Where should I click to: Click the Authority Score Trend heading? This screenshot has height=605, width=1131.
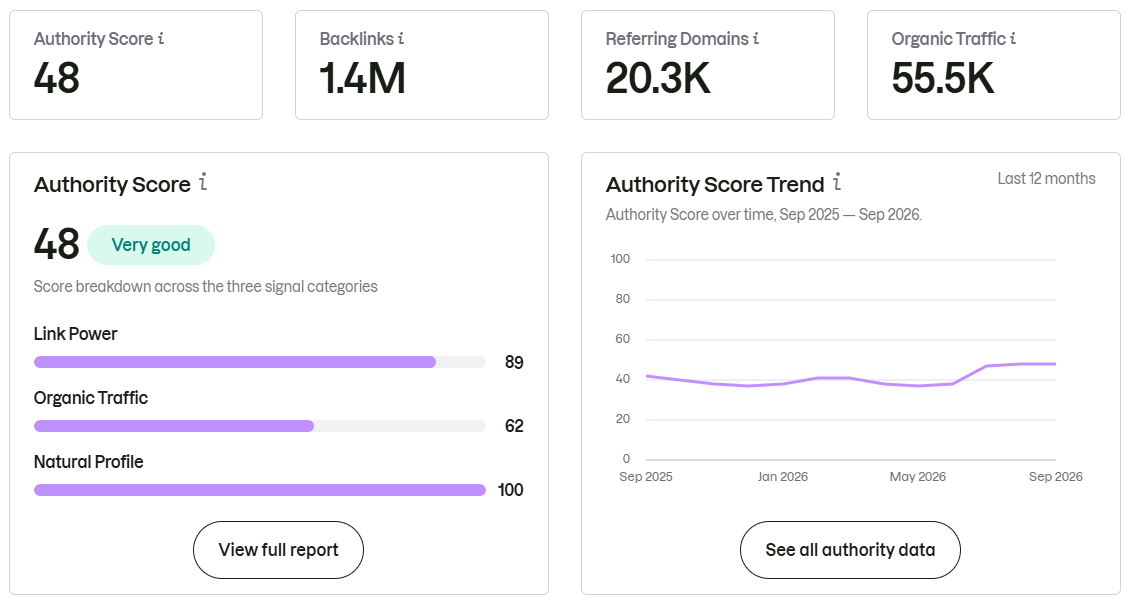point(715,185)
